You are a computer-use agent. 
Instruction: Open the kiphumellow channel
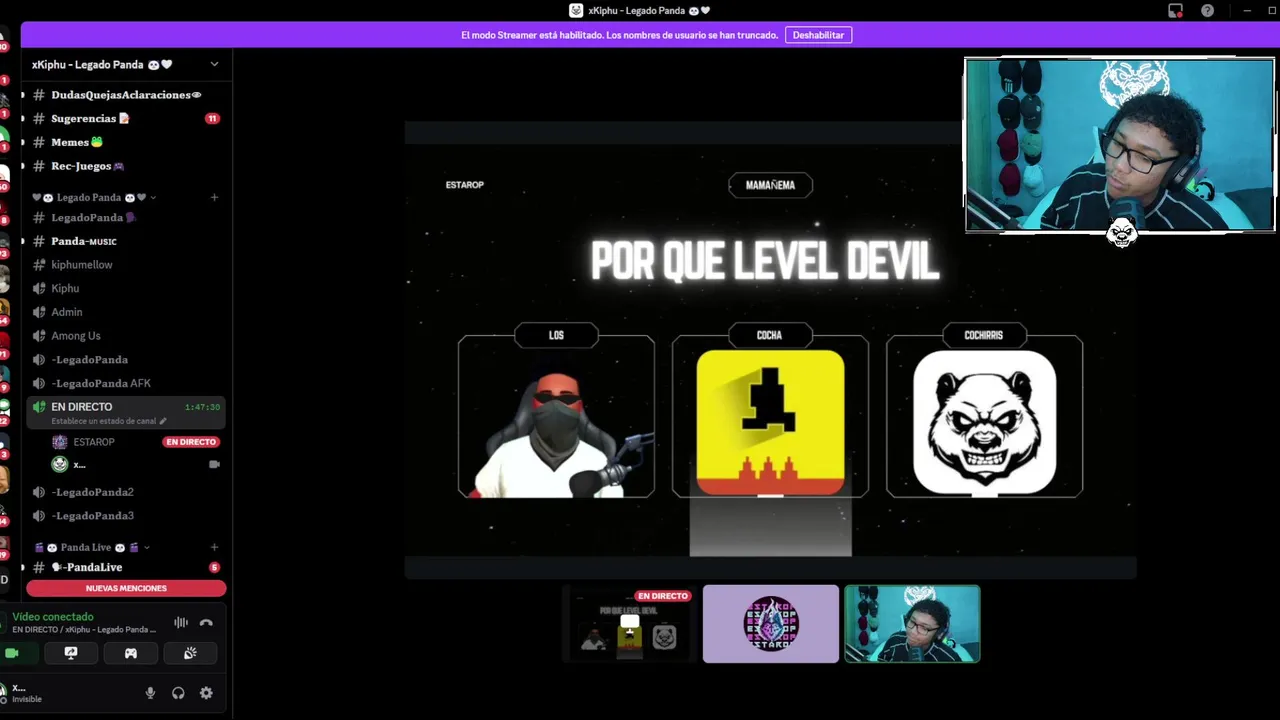coord(125,265)
